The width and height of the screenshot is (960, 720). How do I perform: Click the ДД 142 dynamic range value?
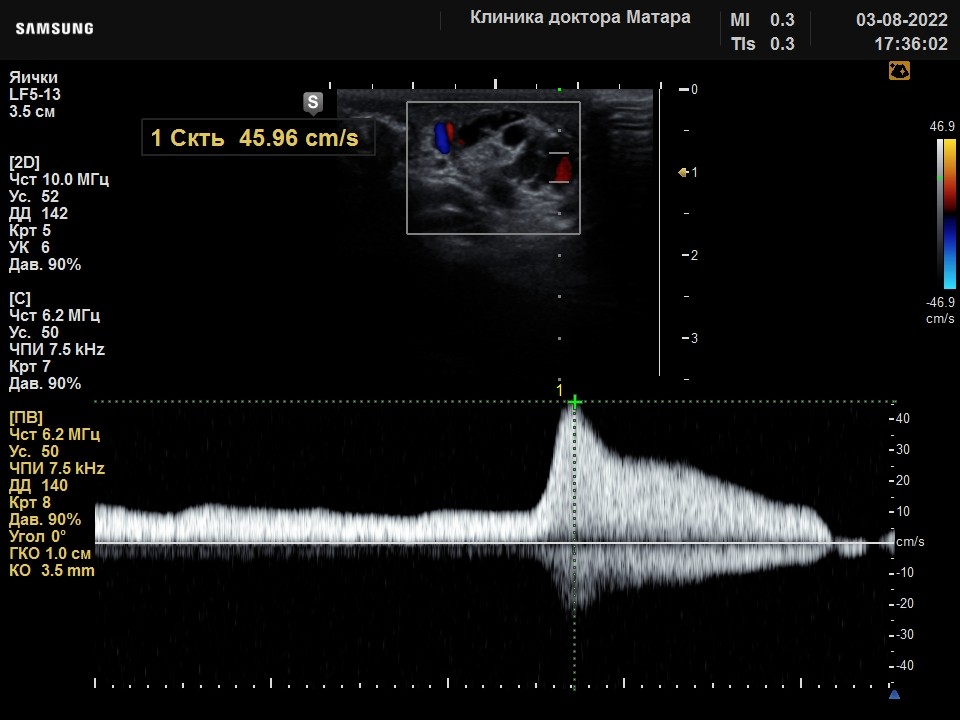39,214
